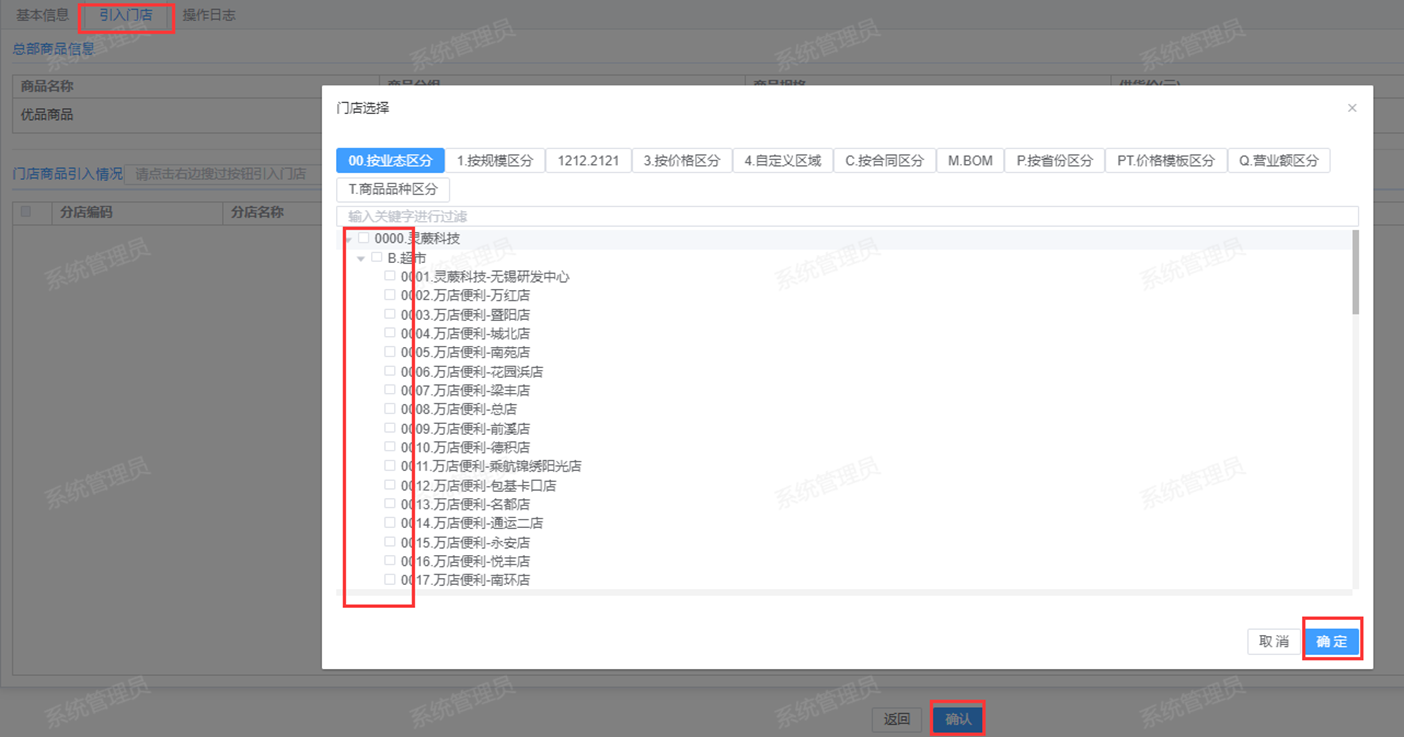Click the 确认 button at page bottom

point(958,719)
